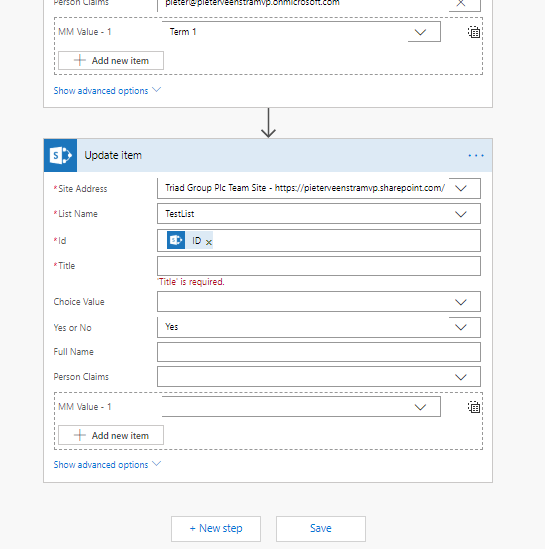Click the "'Title' is required." error message
Screen dimensions: 545x549
click(x=191, y=282)
